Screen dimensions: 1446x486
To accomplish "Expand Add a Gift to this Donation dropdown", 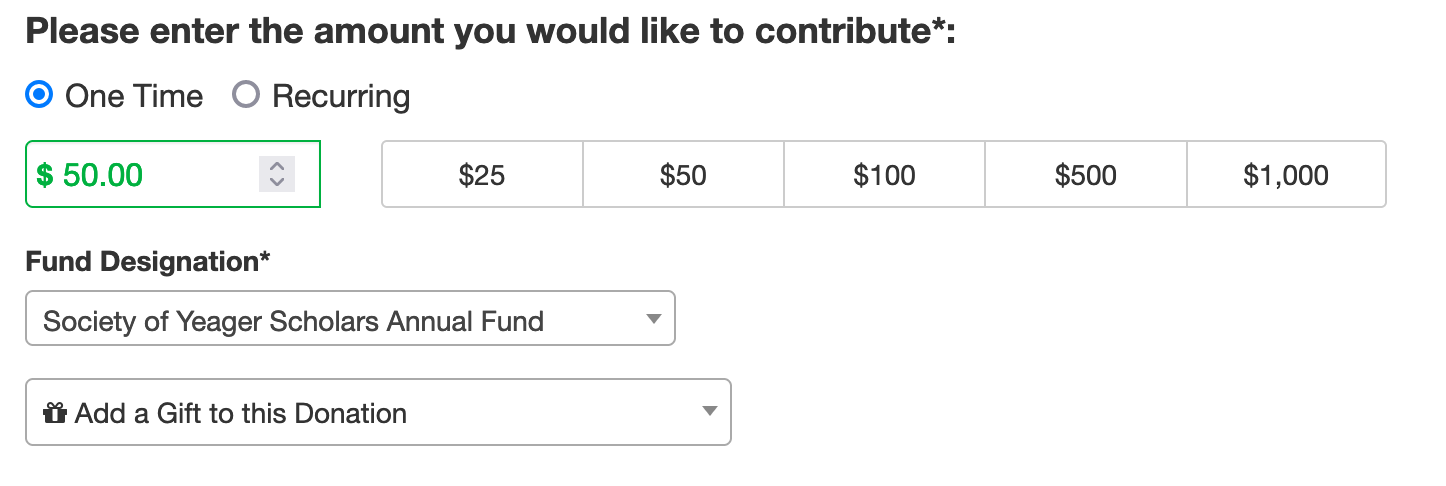I will point(378,412).
